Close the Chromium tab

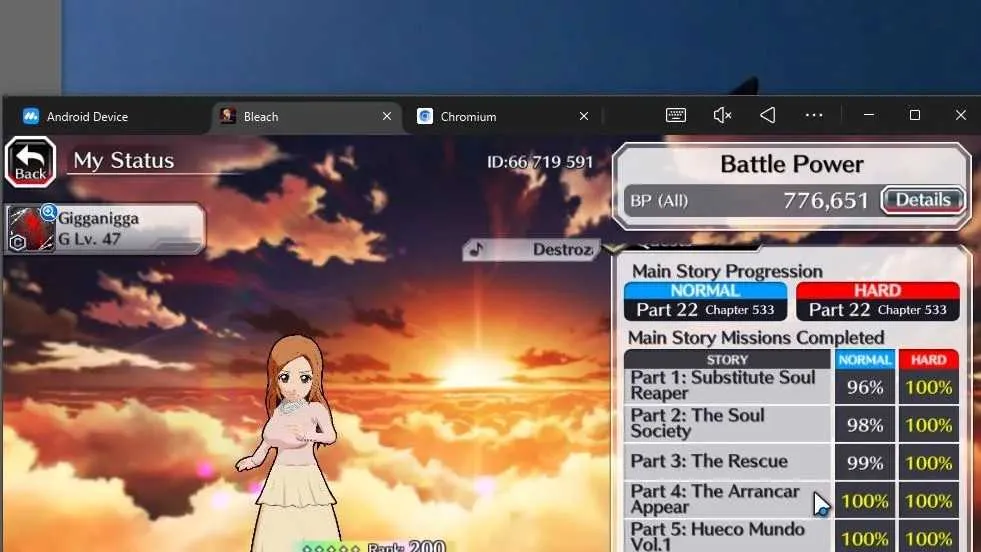coord(584,116)
